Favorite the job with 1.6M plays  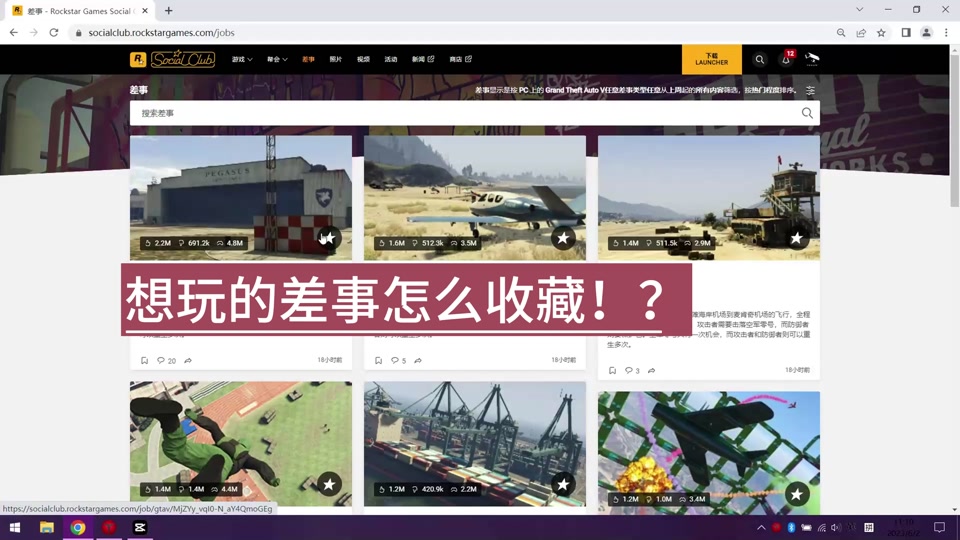(x=563, y=238)
